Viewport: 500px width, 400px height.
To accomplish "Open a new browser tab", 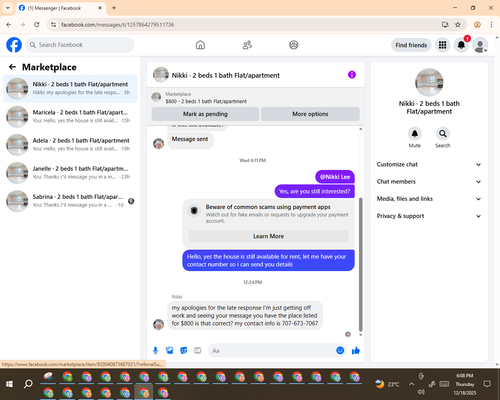I will coord(114,8).
